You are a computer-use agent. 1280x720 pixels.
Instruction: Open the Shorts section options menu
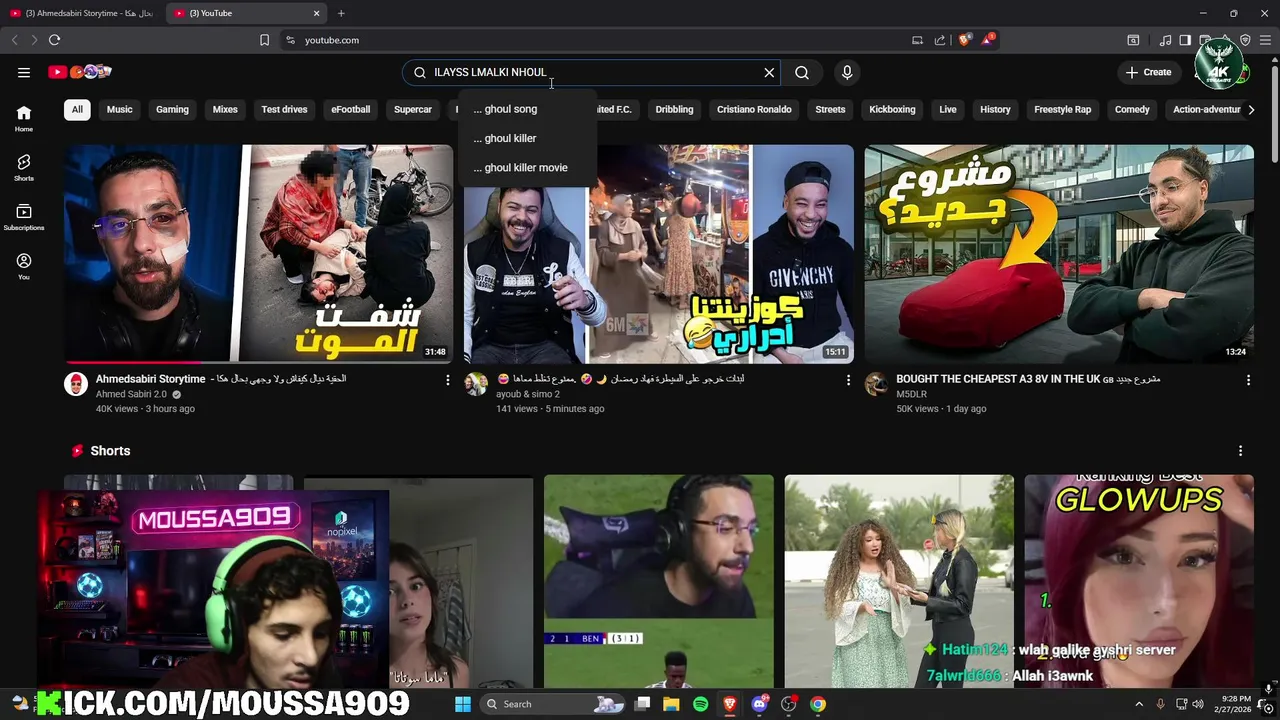pyautogui.click(x=1240, y=451)
